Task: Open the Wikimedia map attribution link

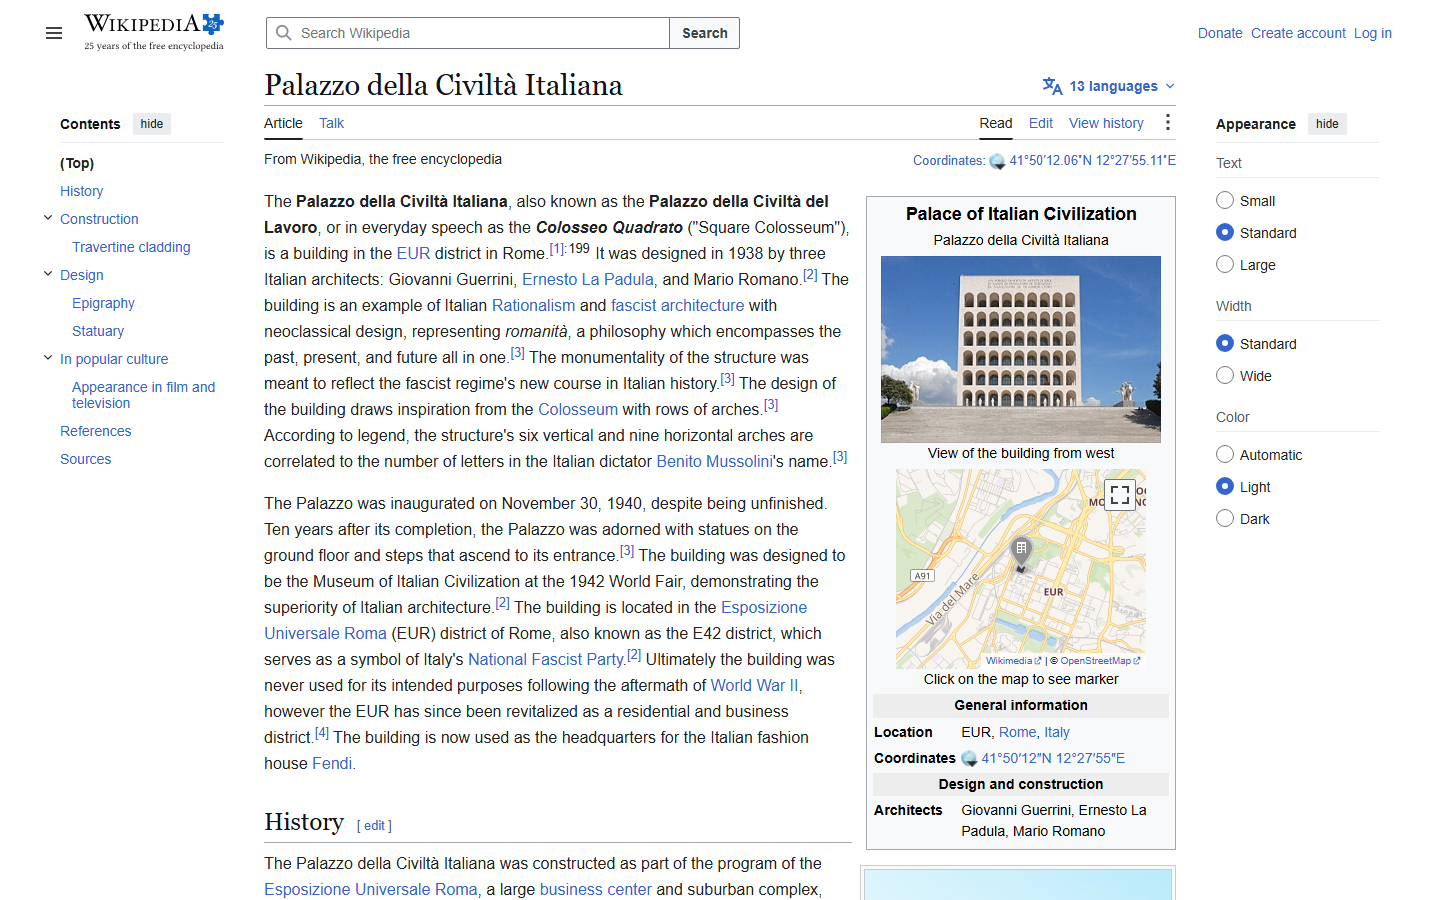Action: [x=1013, y=661]
